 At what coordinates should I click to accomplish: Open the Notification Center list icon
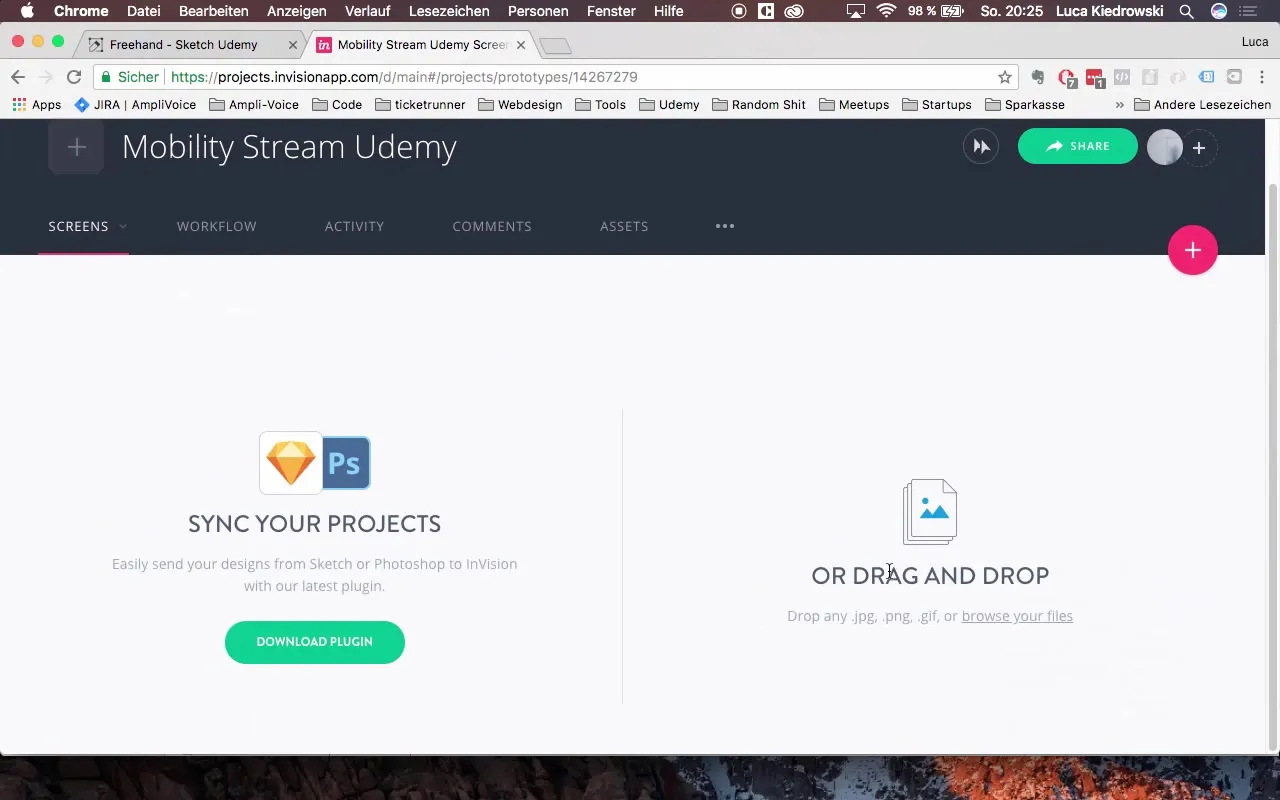point(1249,11)
